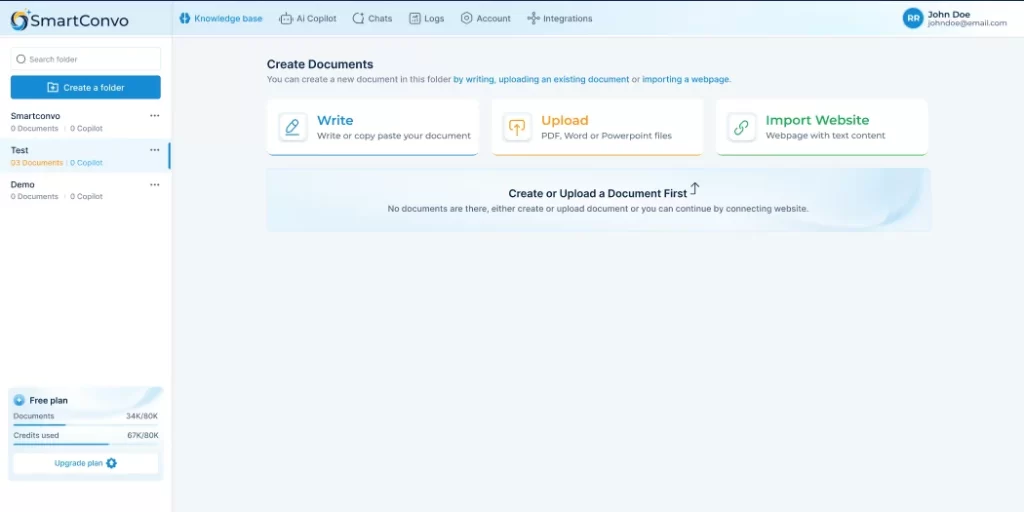Select the Test folder

click(x=86, y=155)
